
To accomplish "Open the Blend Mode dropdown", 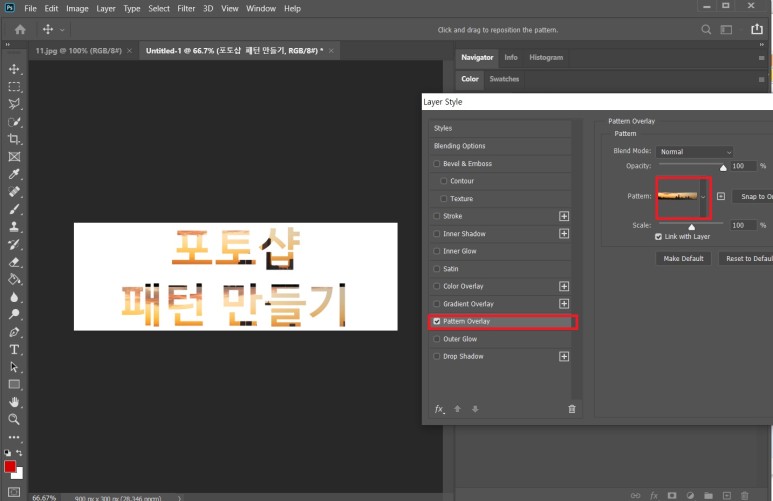I will [694, 152].
